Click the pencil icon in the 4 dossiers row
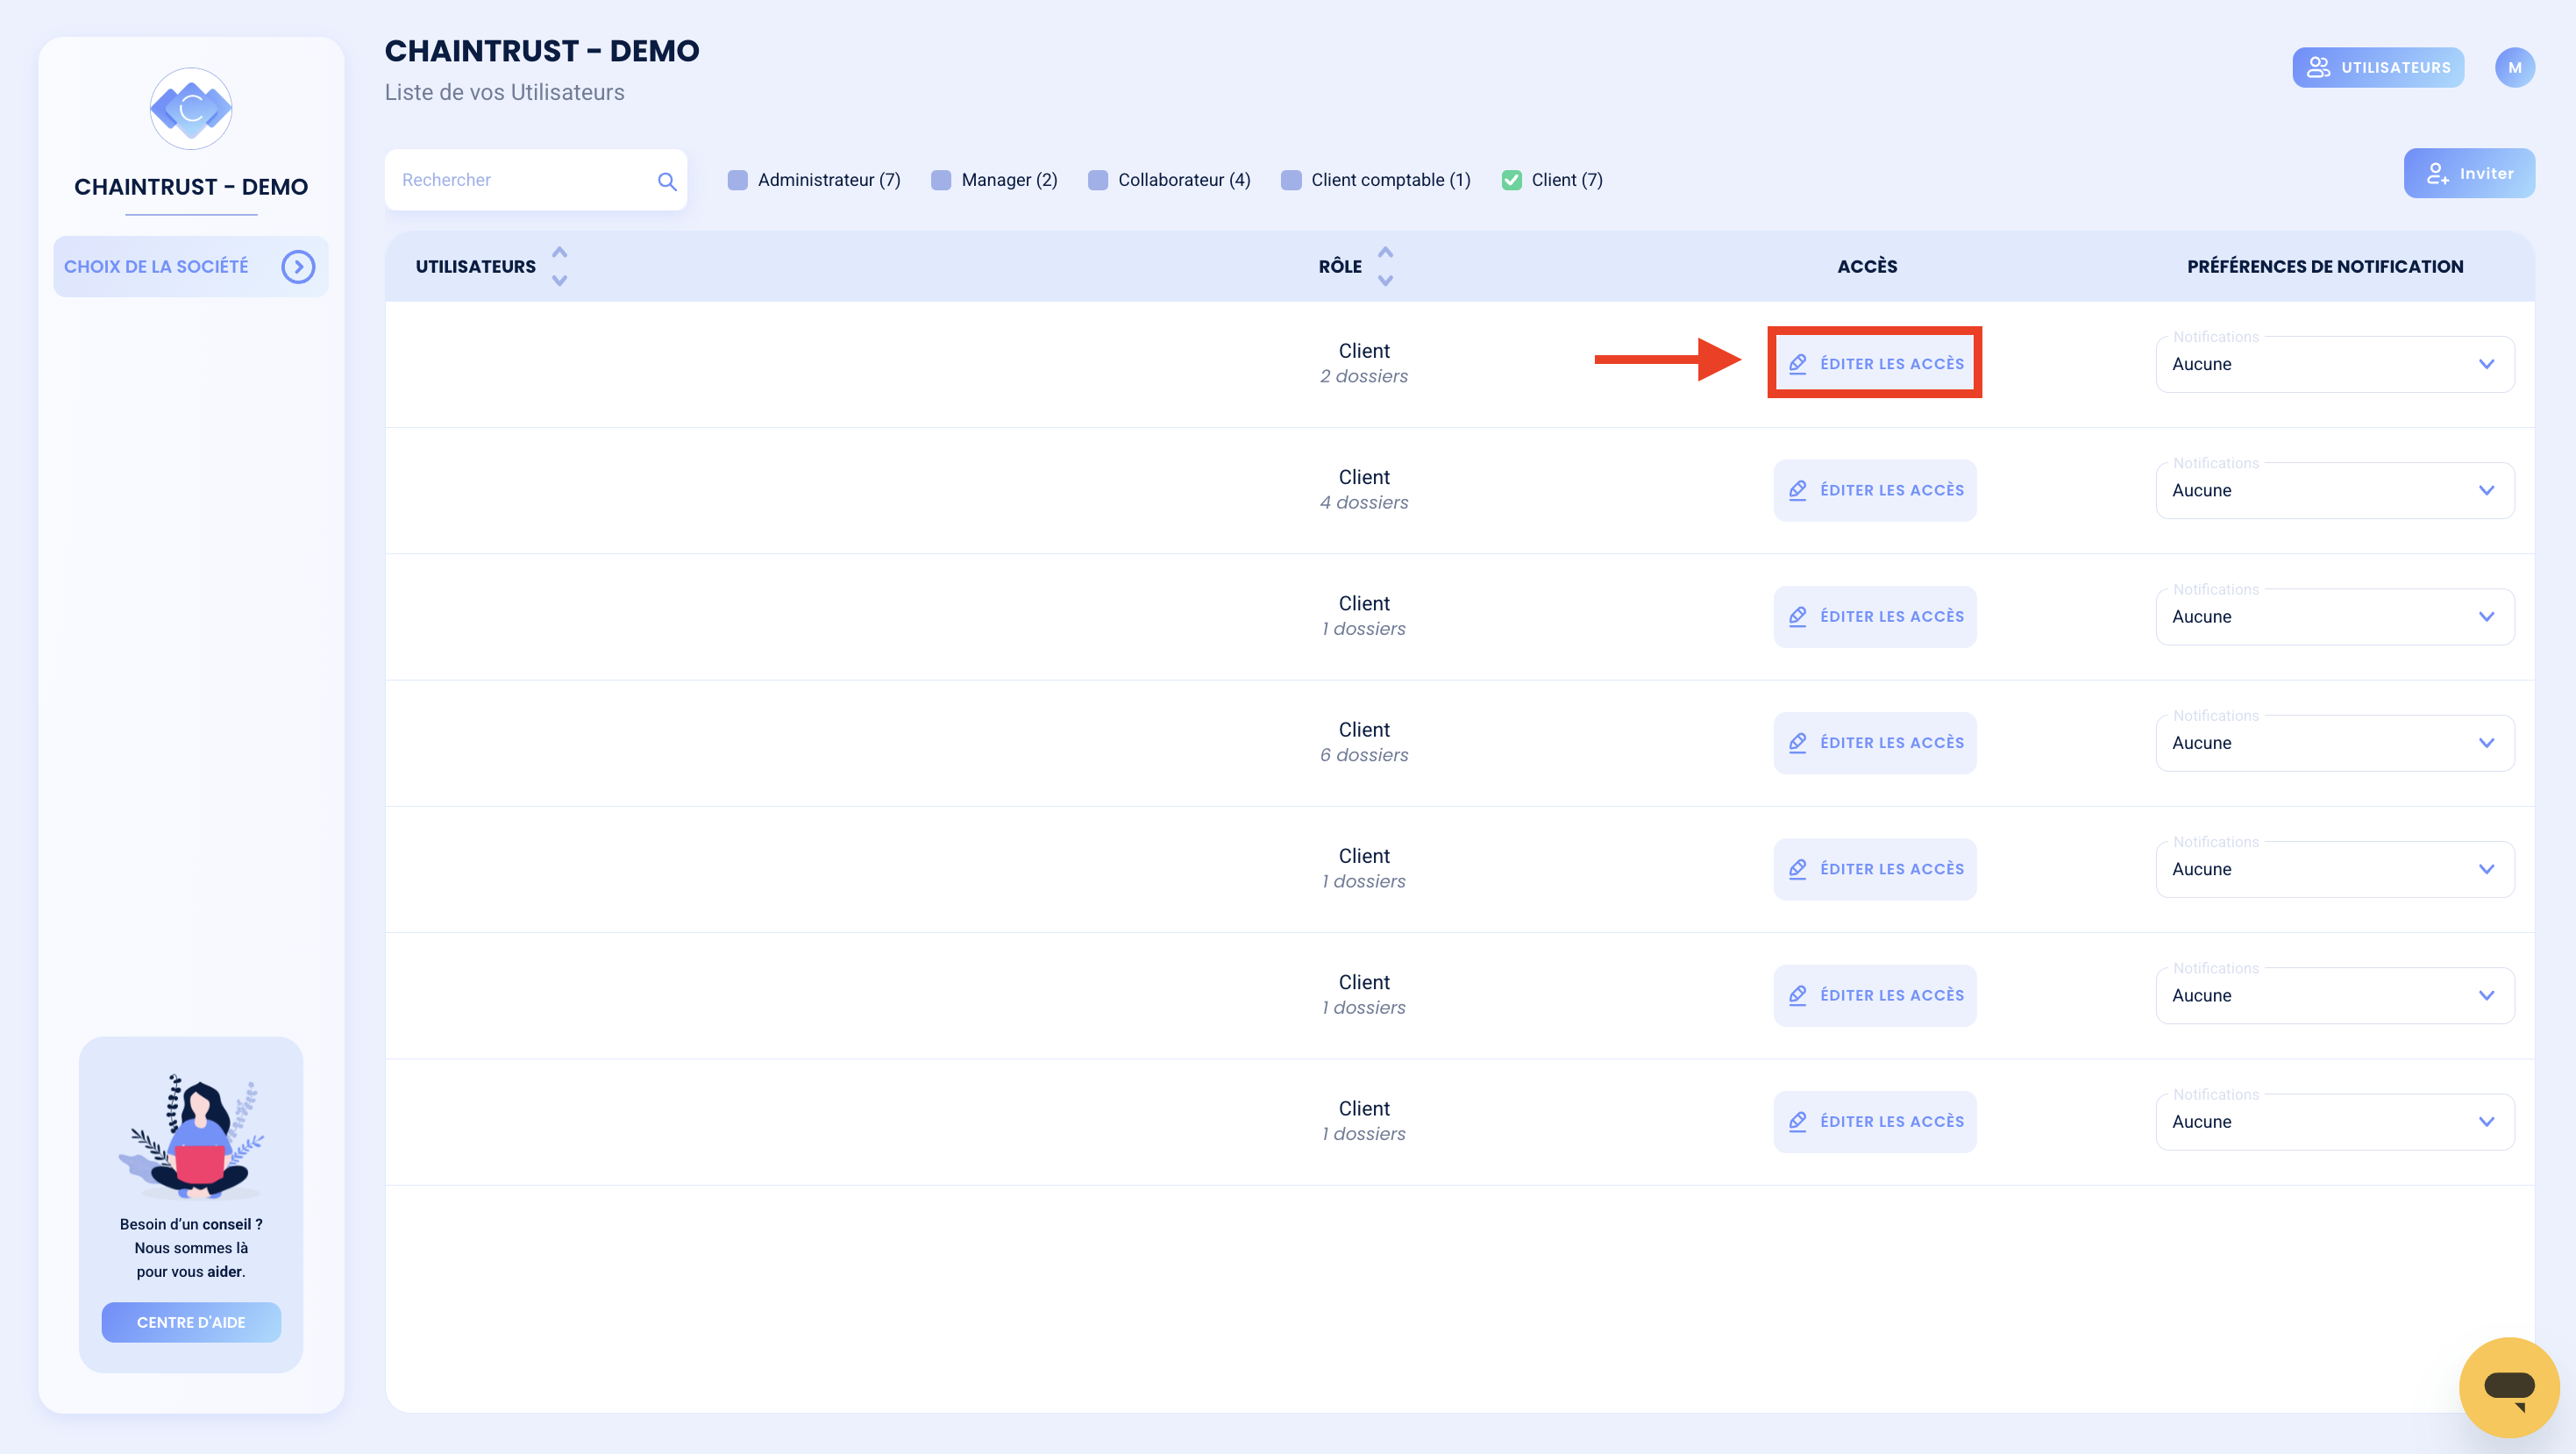The height and width of the screenshot is (1454, 2576). pyautogui.click(x=1797, y=490)
